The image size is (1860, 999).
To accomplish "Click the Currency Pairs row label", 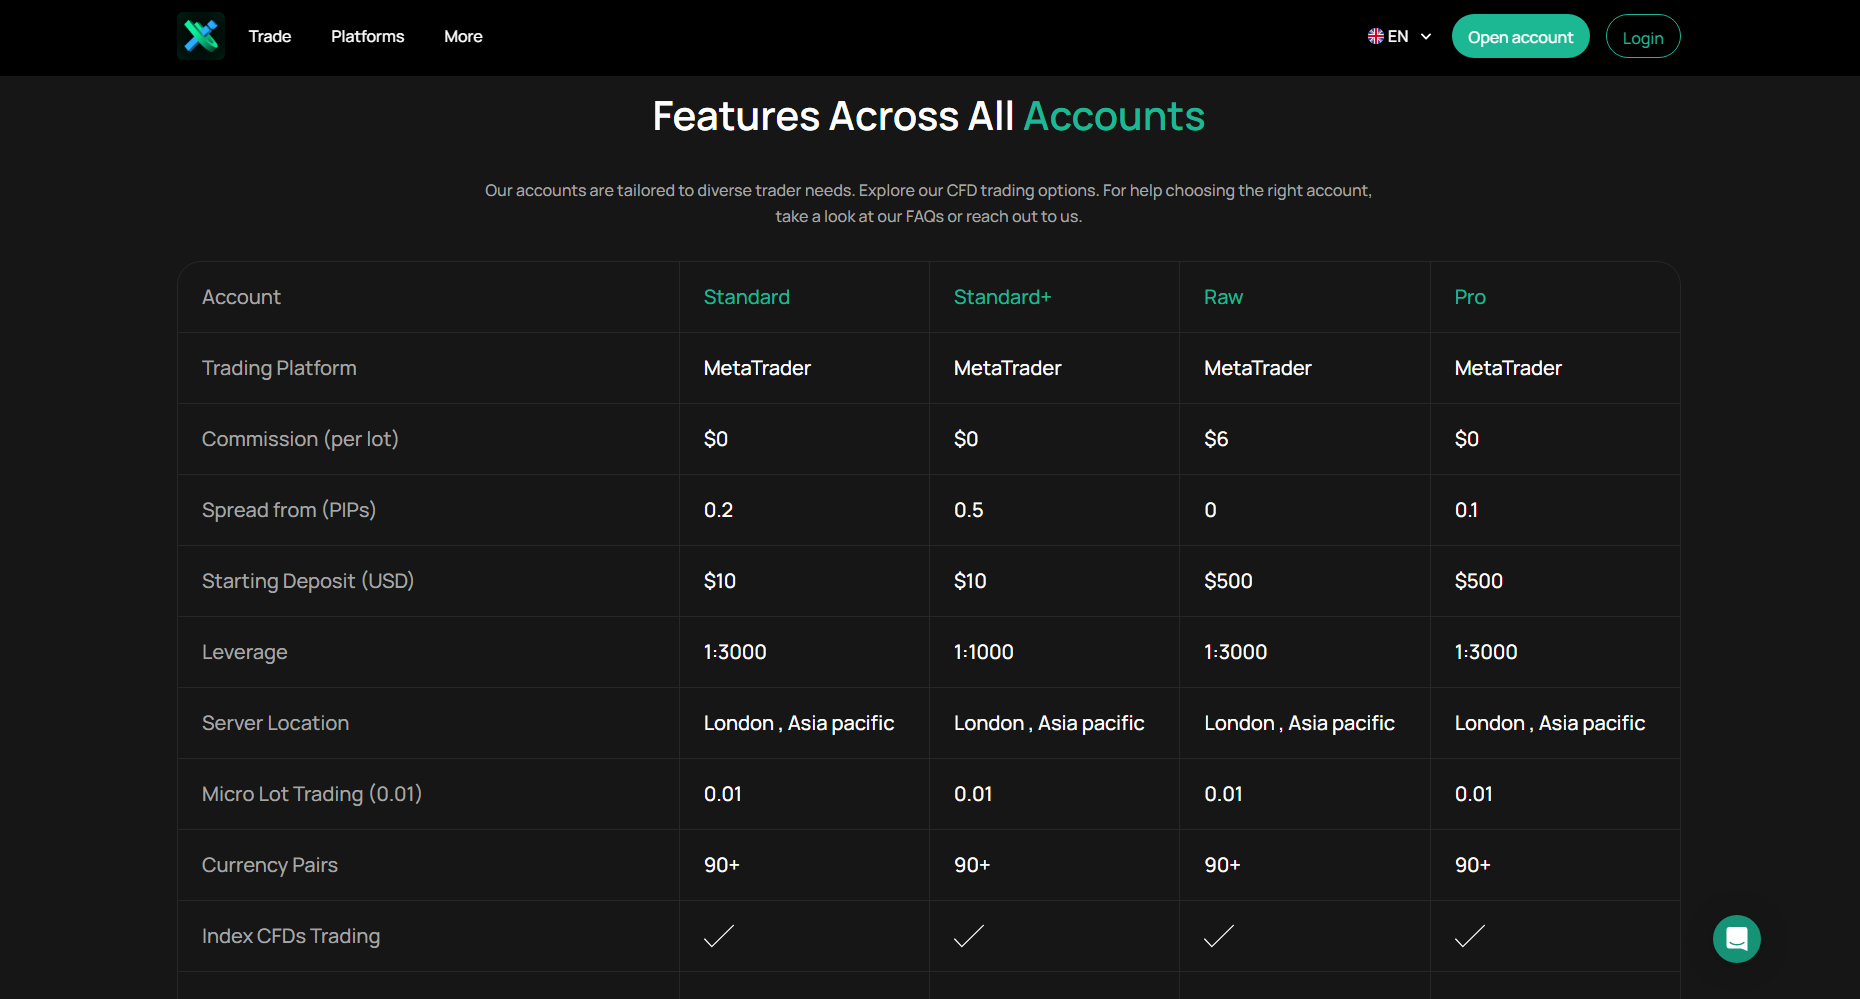I will [270, 865].
